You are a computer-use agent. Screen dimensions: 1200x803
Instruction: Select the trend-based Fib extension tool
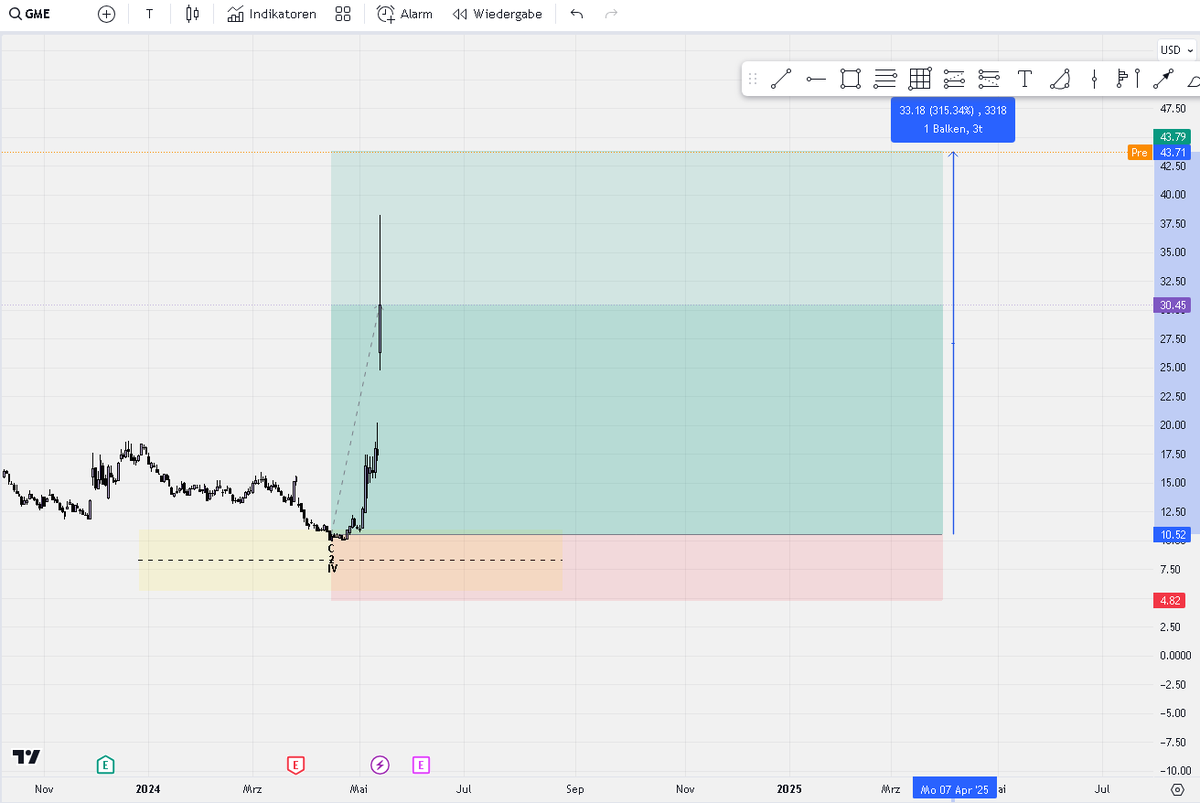[x=989, y=79]
